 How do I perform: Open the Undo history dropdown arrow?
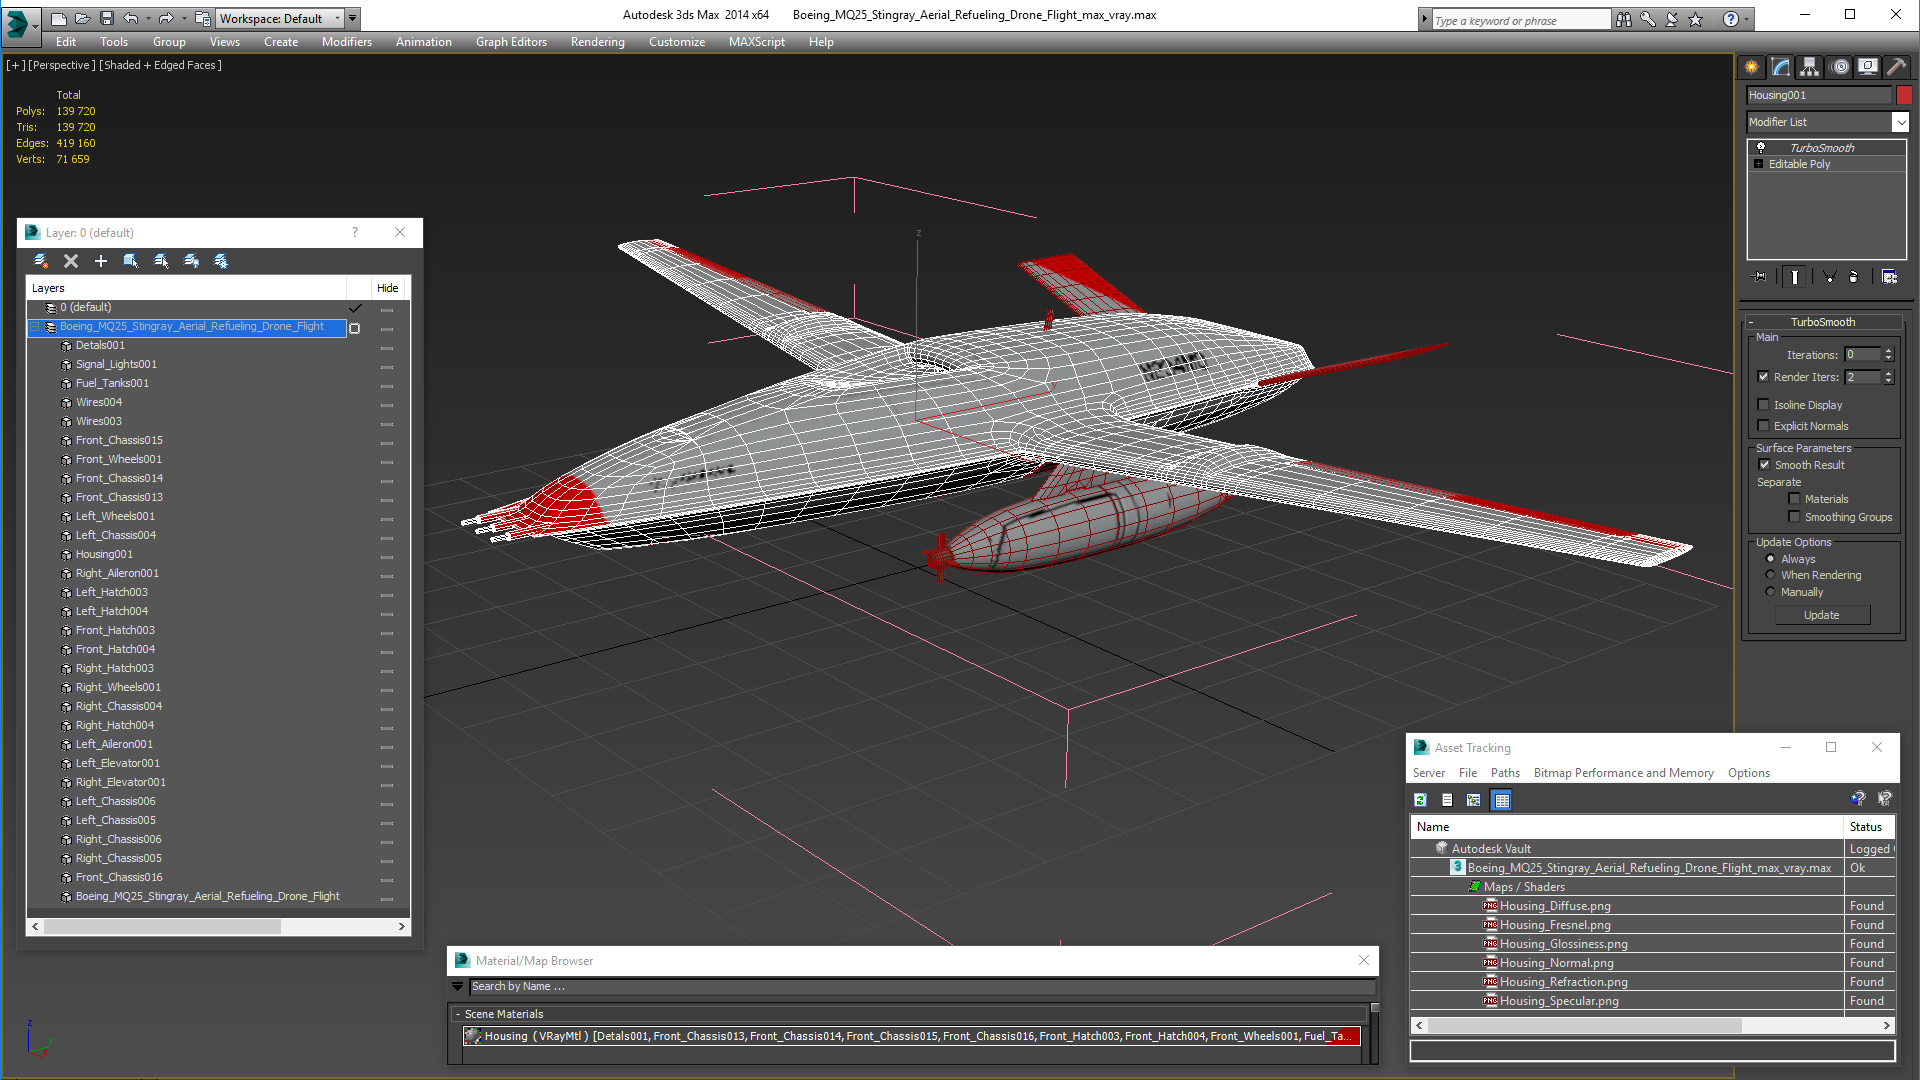[149, 18]
